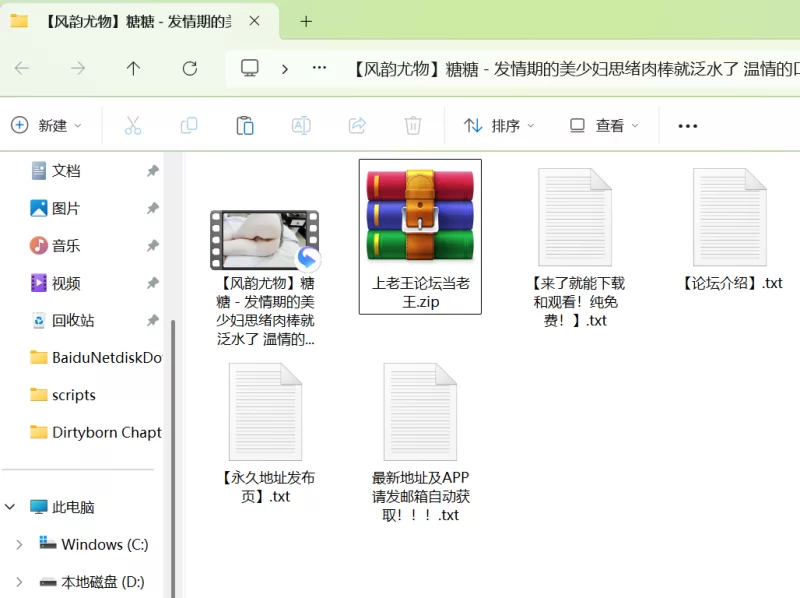Select the 【论坛介绍】.txt file

tap(730, 230)
